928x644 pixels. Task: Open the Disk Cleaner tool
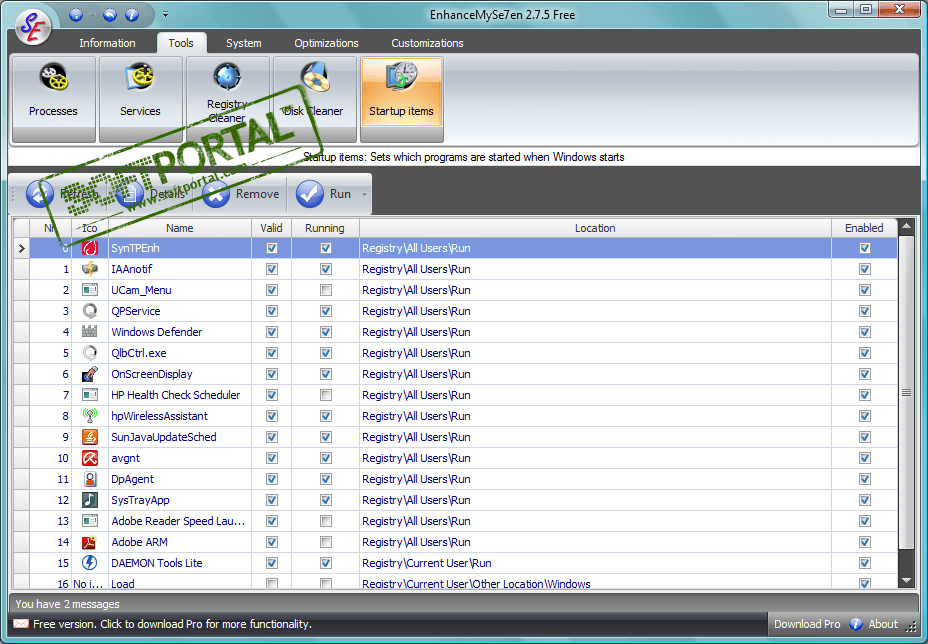[x=314, y=99]
